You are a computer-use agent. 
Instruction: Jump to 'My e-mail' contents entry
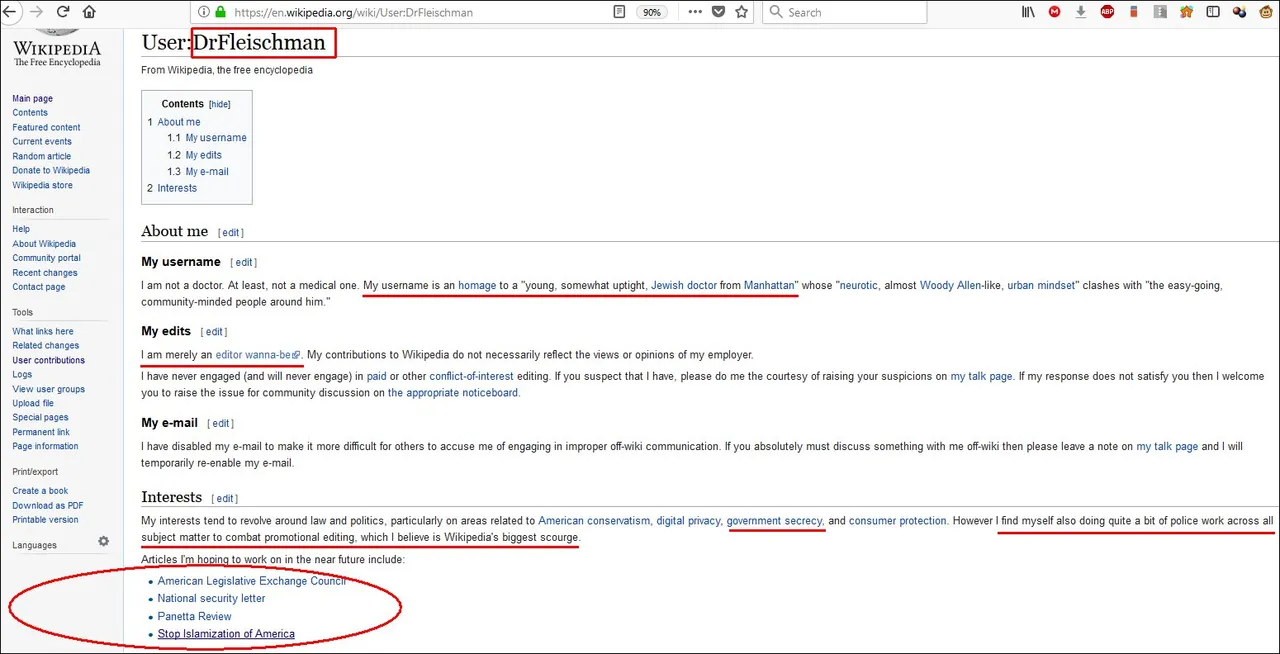coord(206,172)
